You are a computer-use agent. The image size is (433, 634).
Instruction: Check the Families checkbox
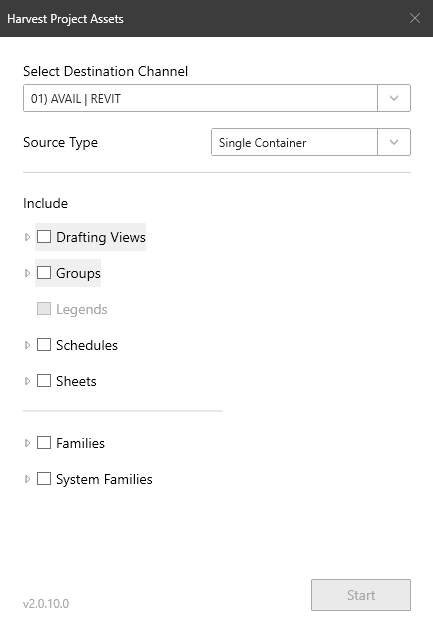44,442
